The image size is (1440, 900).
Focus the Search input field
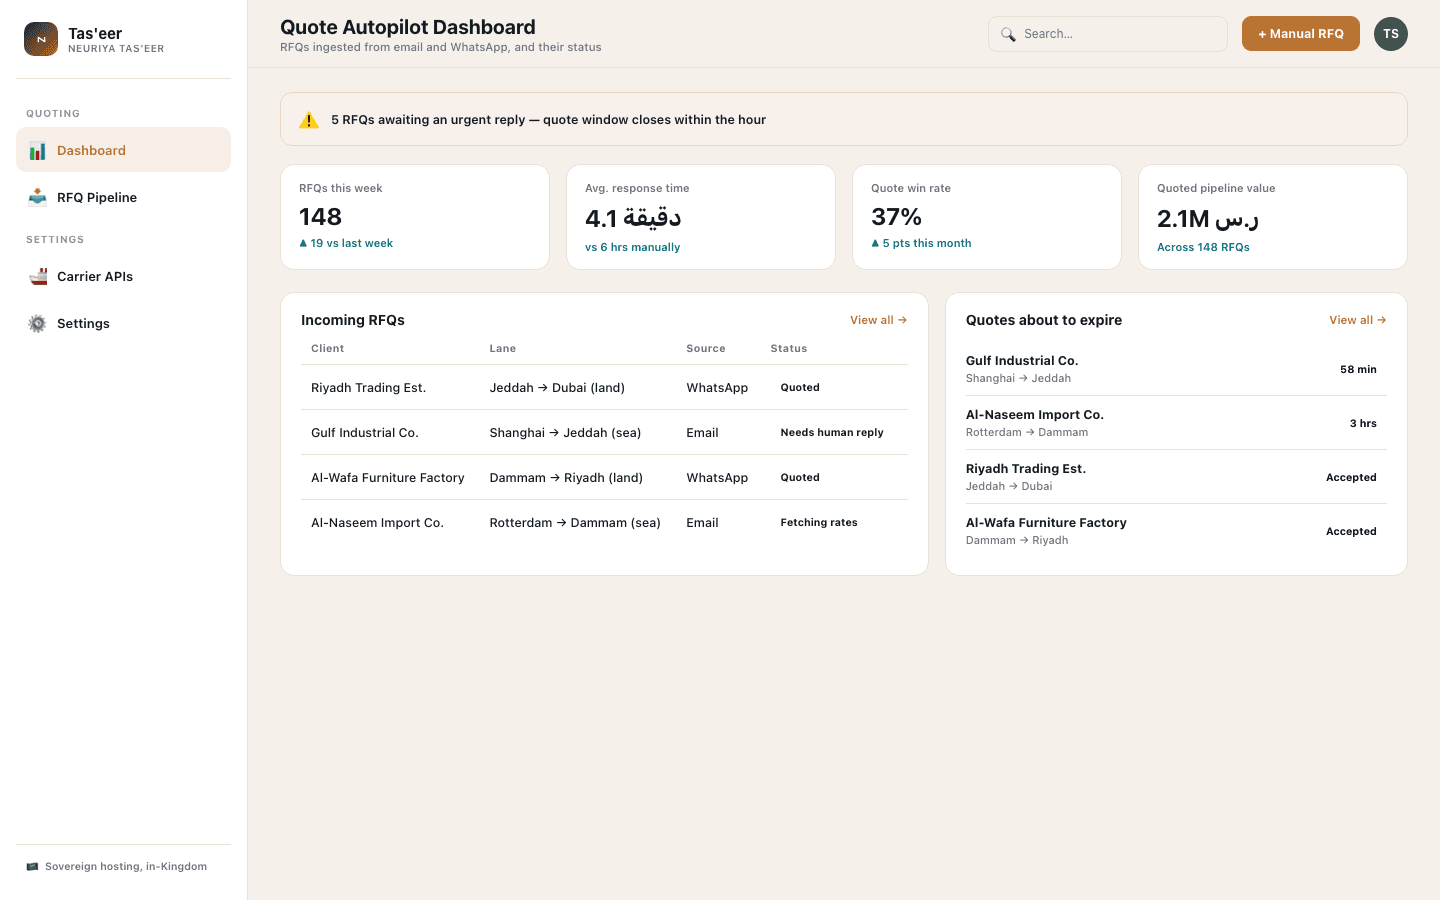click(1108, 34)
